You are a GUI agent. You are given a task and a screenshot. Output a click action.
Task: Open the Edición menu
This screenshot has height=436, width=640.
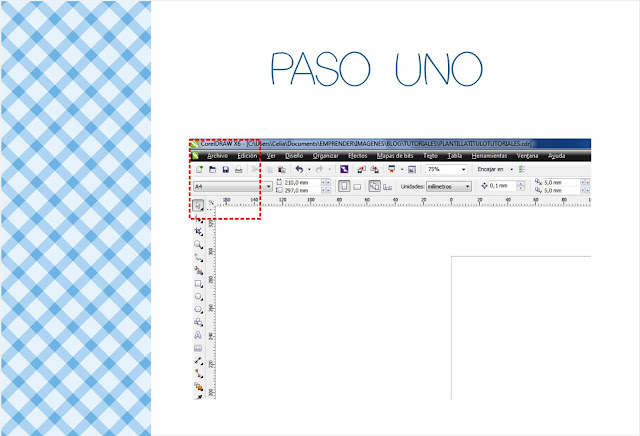pyautogui.click(x=247, y=156)
